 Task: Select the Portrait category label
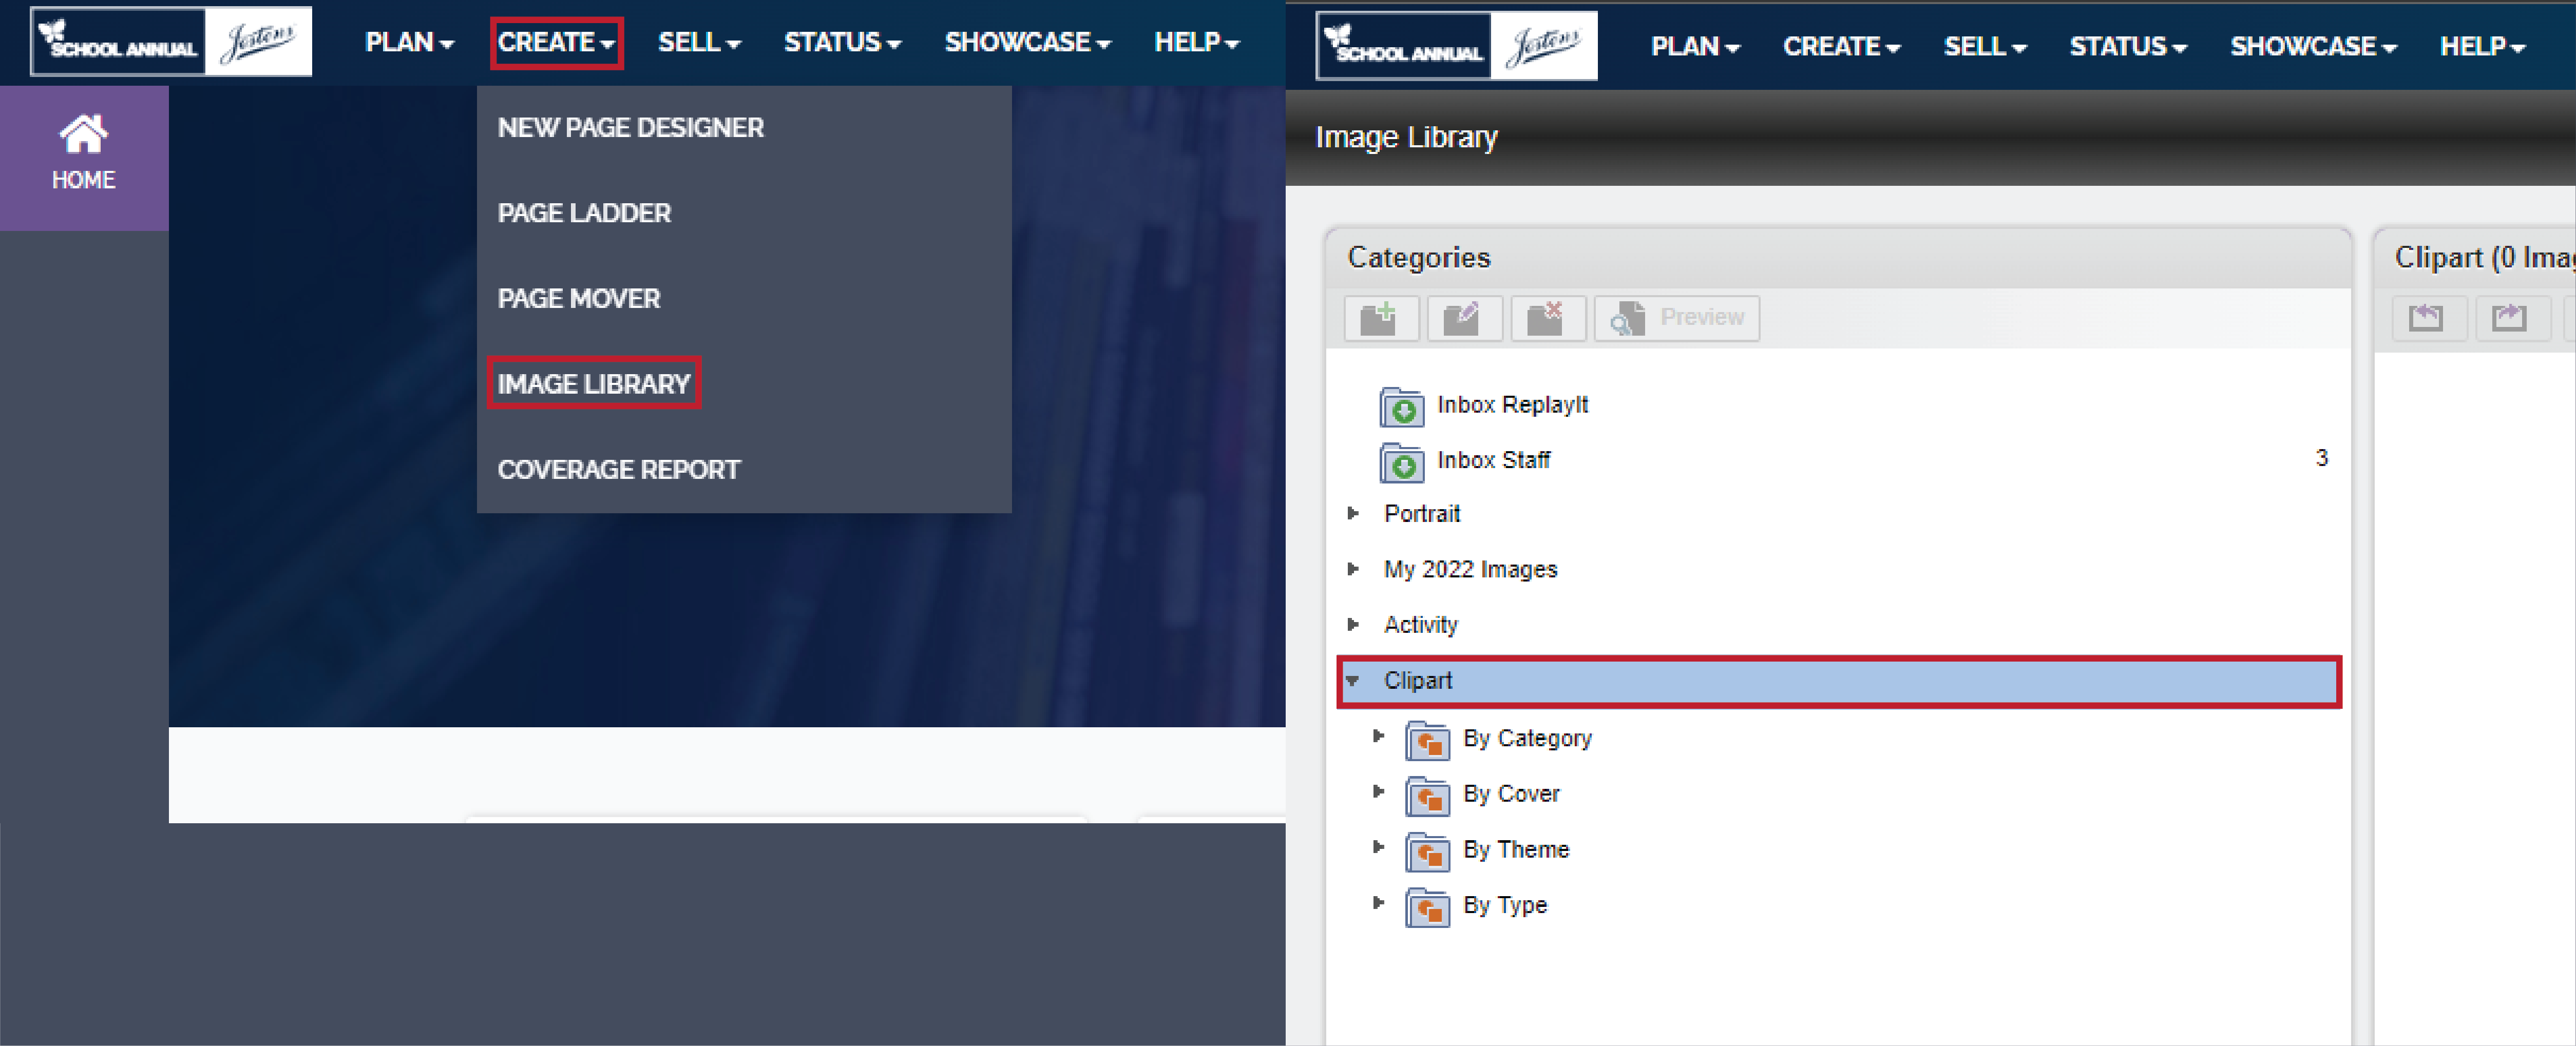1422,514
